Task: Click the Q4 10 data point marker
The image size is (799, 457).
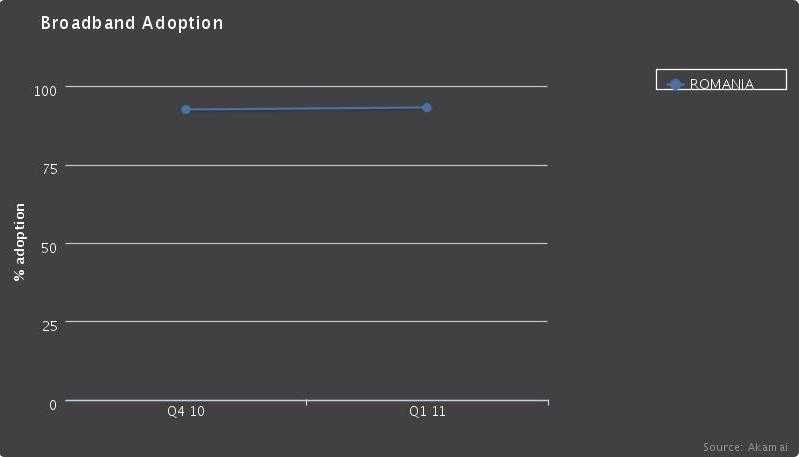Action: coord(186,109)
